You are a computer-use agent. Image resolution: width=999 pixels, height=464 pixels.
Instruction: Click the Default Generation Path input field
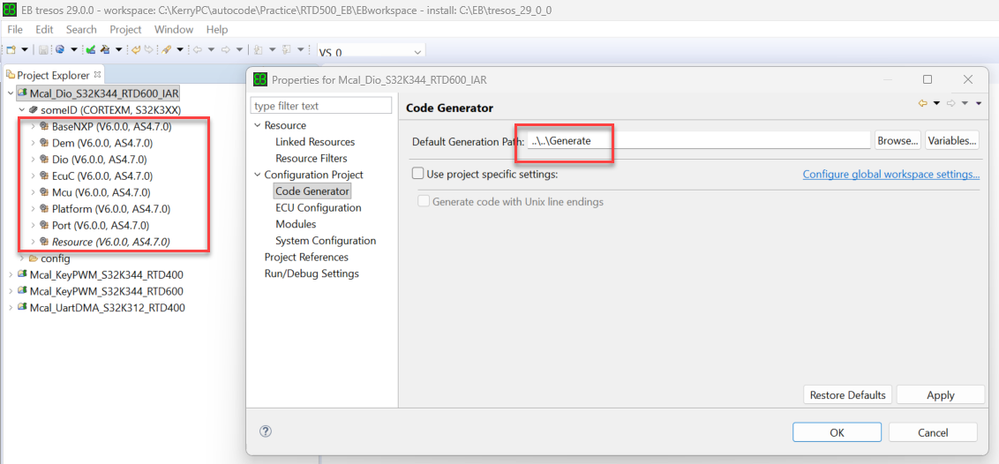pyautogui.click(x=700, y=141)
